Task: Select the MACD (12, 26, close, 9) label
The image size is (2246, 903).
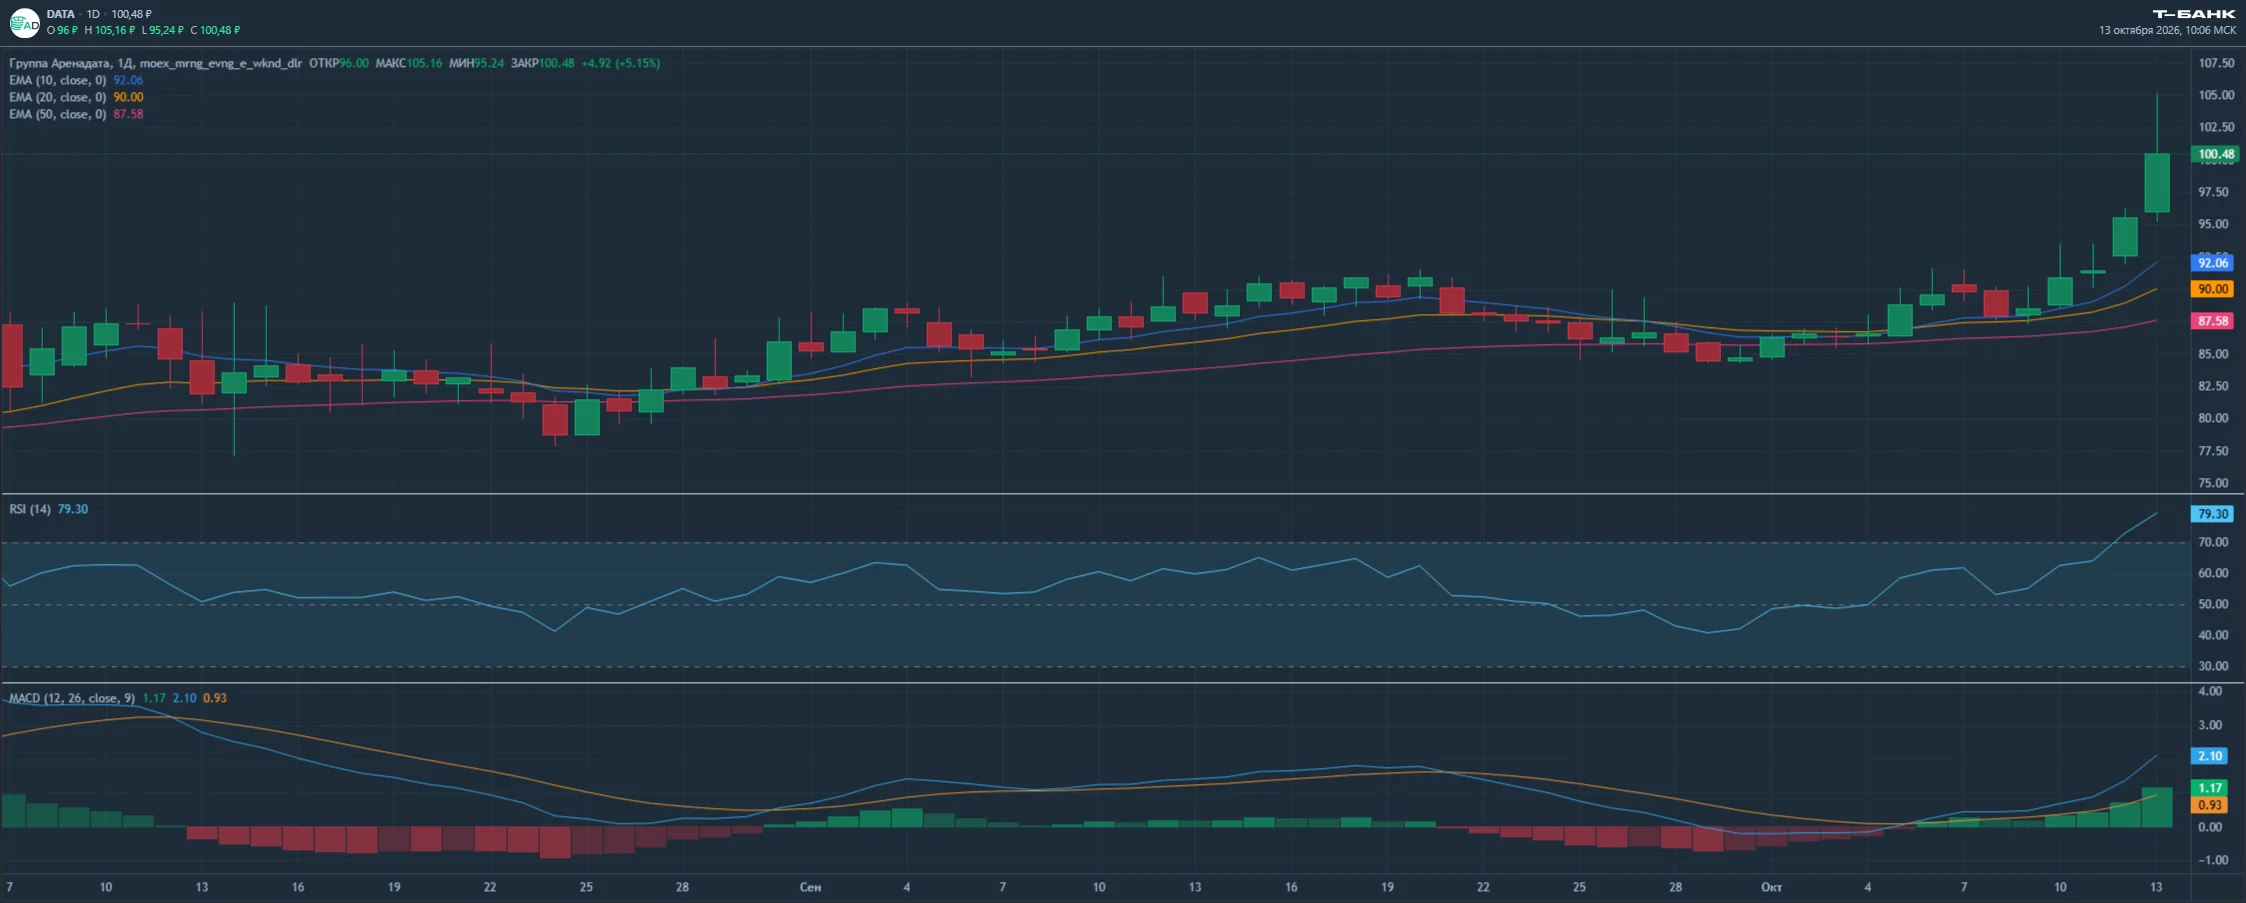Action: [72, 698]
